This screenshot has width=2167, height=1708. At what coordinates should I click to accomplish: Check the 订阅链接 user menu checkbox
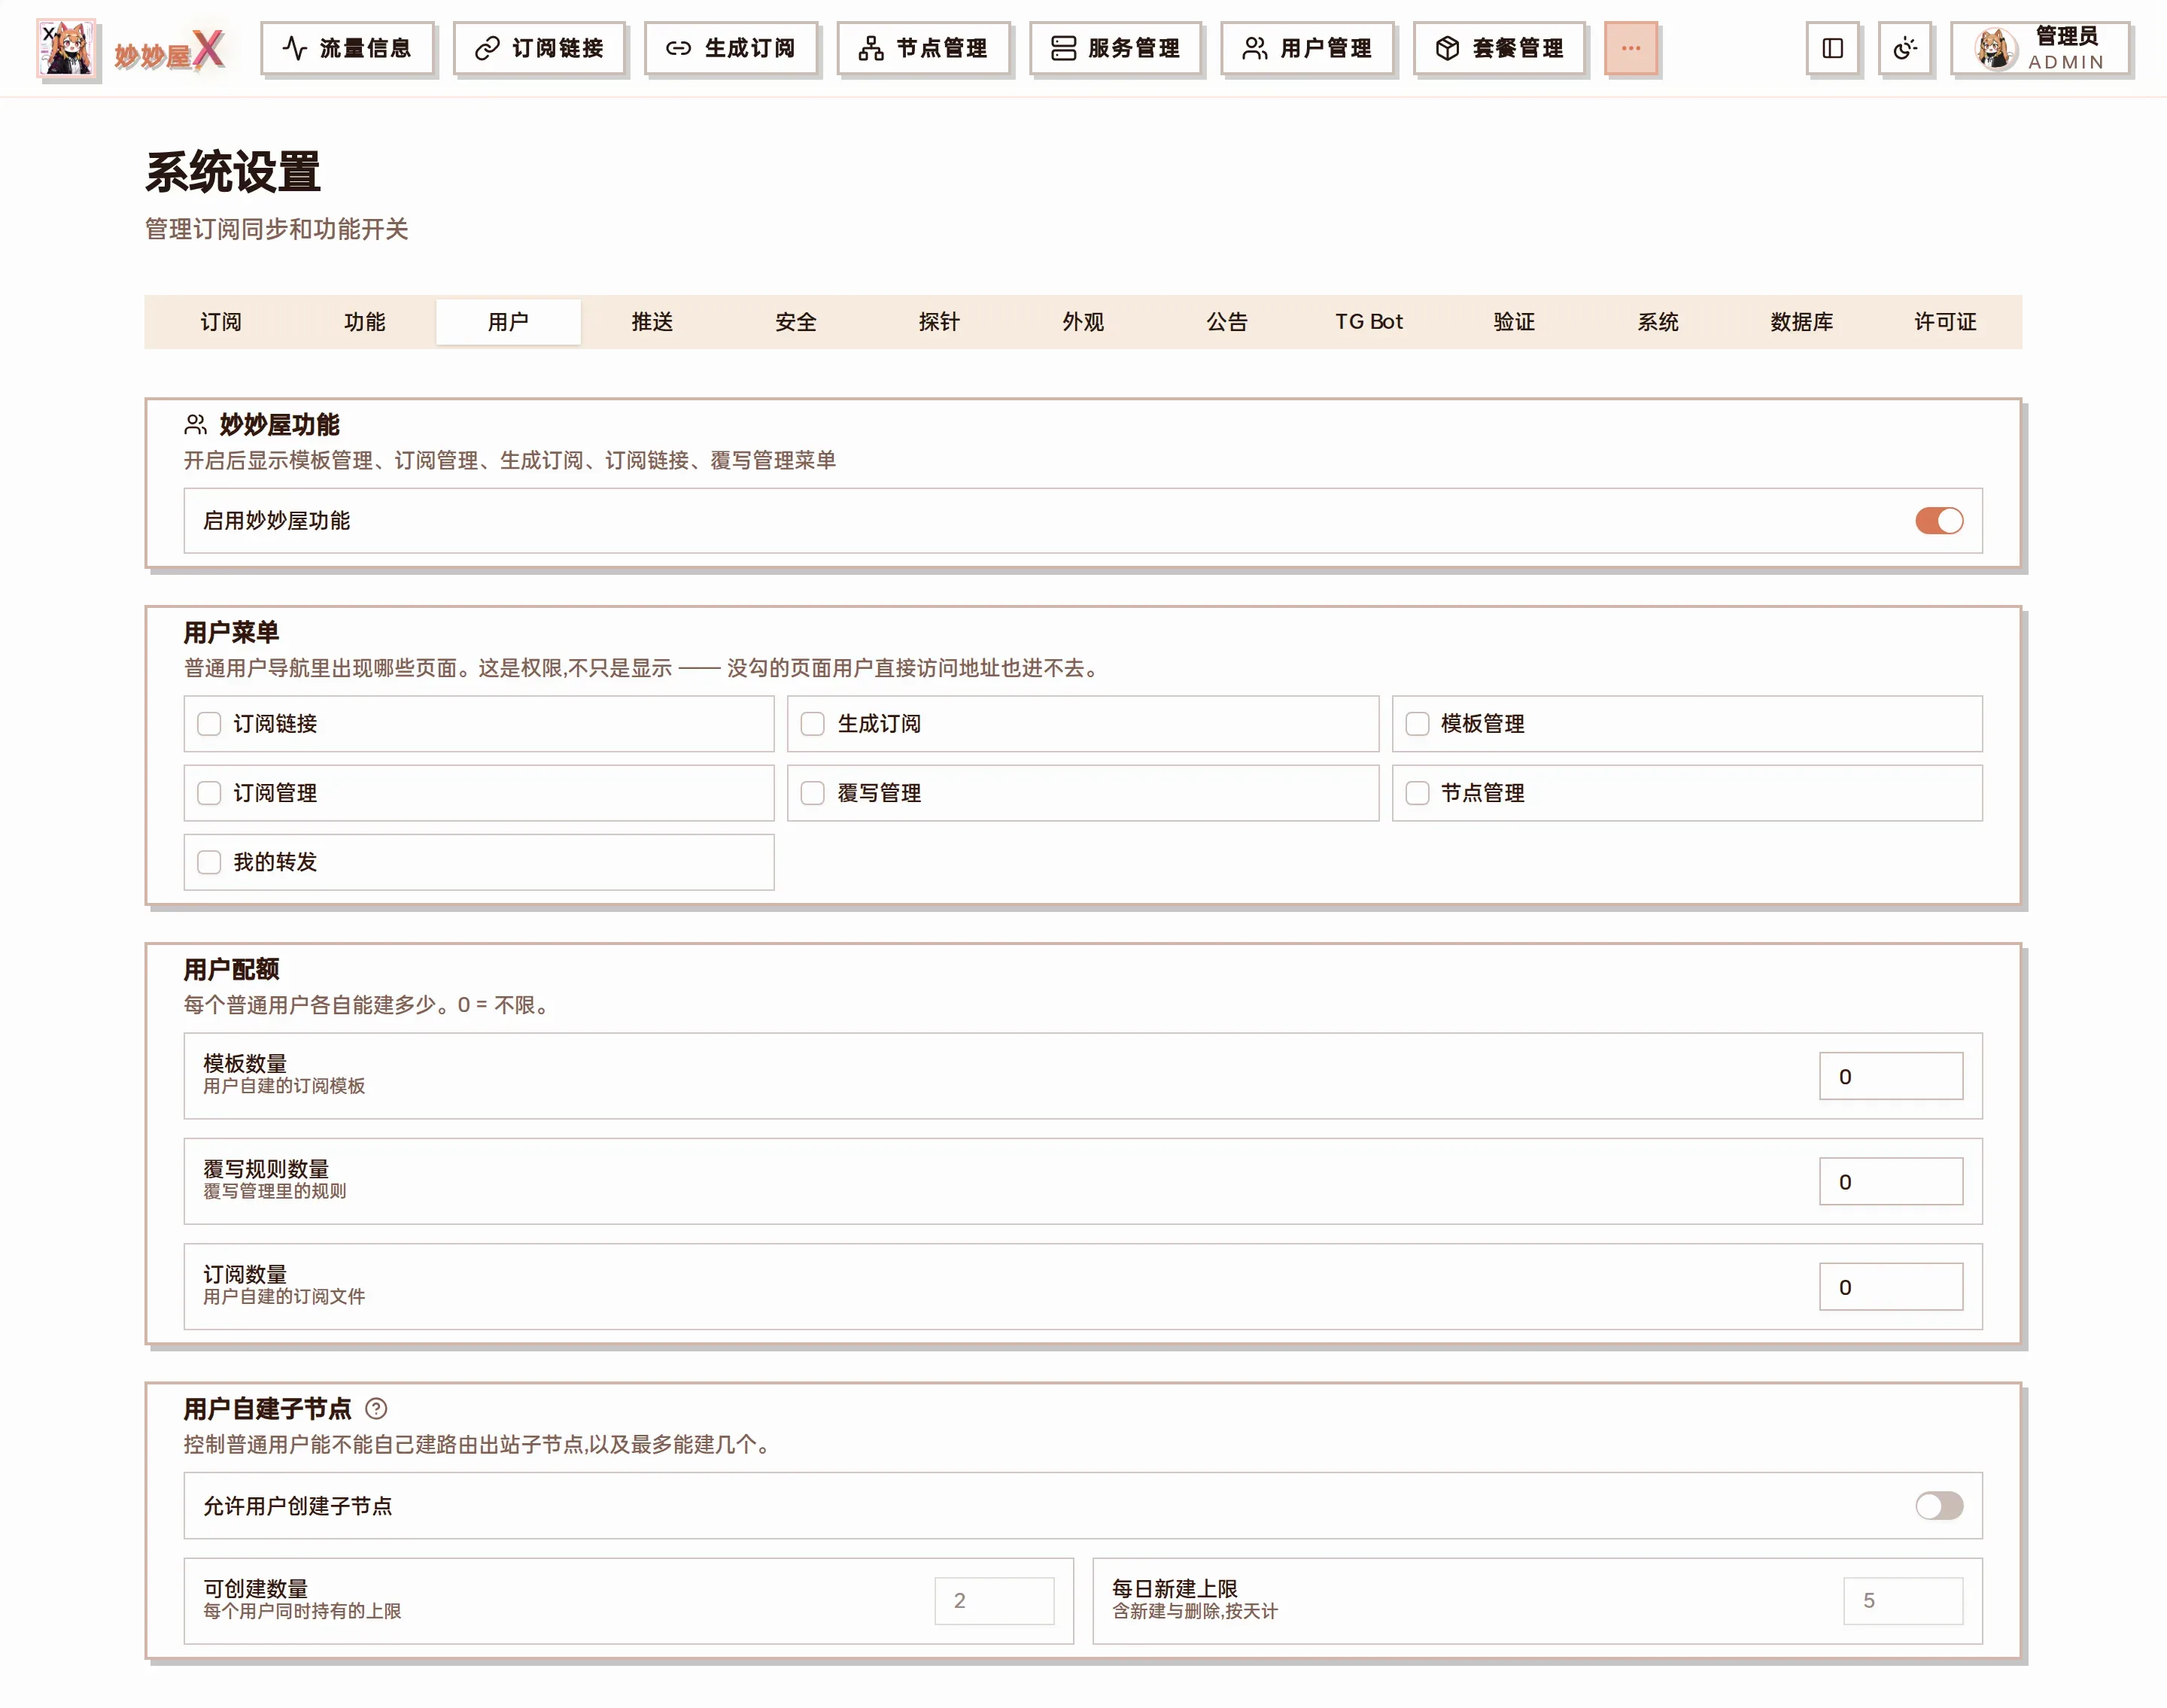click(x=209, y=724)
